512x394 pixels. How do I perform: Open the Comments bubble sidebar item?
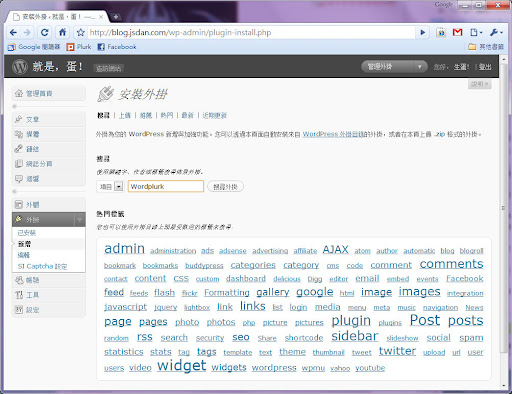pyautogui.click(x=49, y=179)
